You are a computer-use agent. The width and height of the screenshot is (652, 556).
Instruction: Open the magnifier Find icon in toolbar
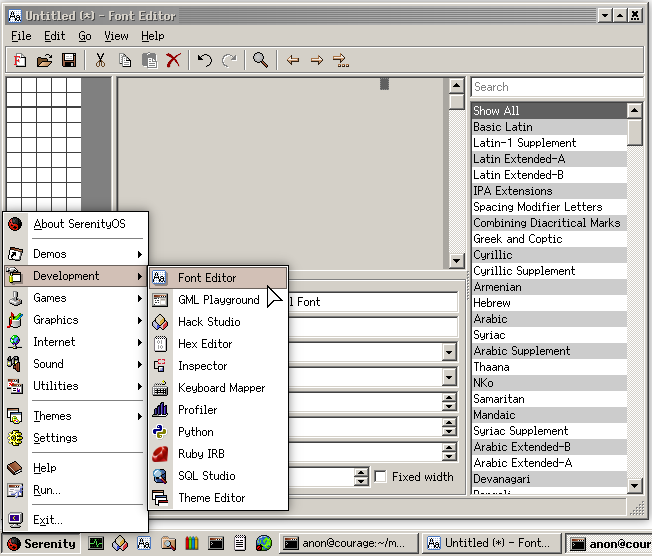click(260, 60)
